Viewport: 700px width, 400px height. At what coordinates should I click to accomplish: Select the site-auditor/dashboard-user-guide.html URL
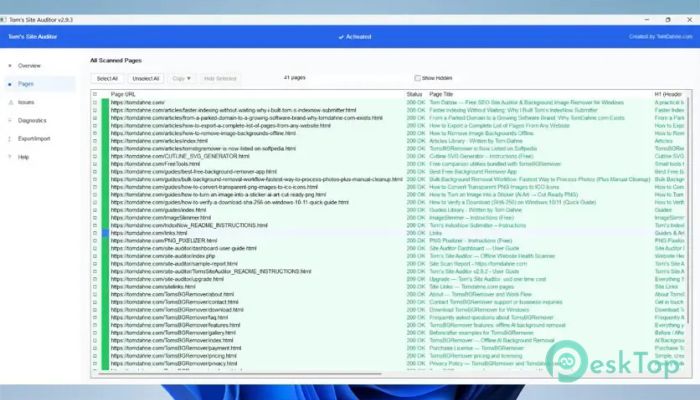pos(183,248)
